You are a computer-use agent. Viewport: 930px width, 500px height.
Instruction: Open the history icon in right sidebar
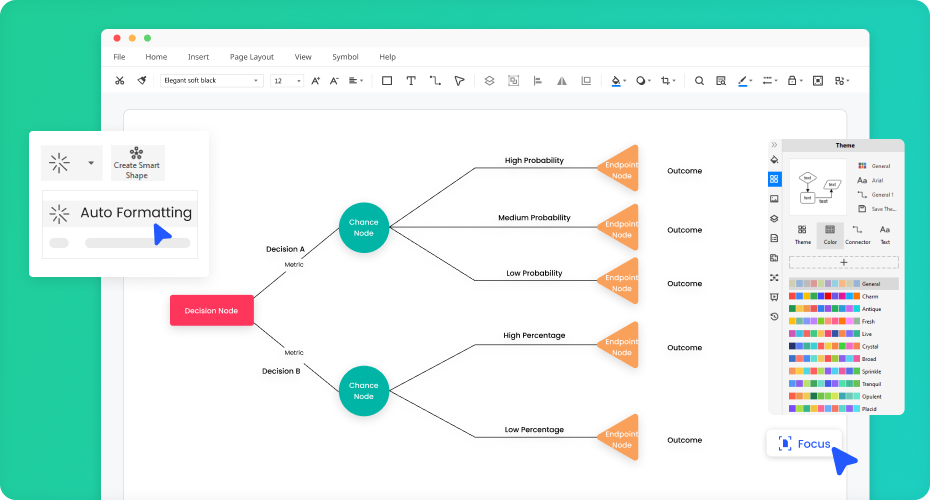point(774,316)
